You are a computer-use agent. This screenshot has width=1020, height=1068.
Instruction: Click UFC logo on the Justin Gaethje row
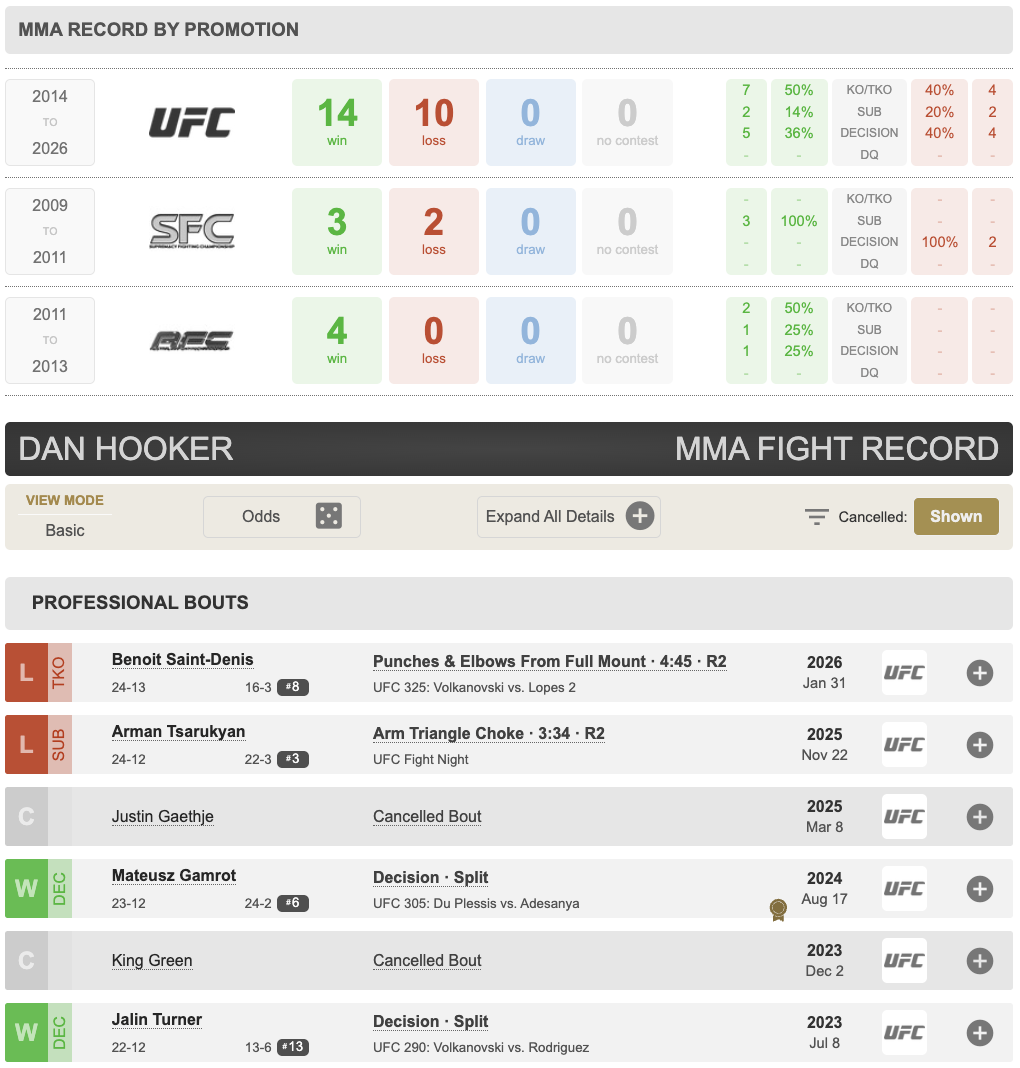tap(904, 817)
